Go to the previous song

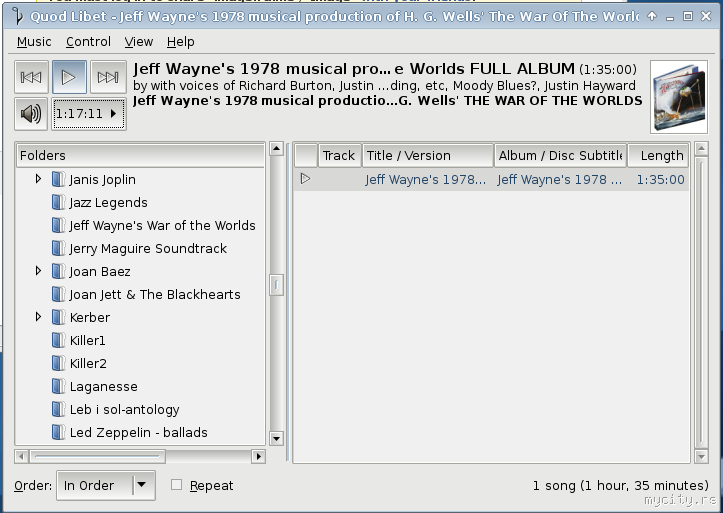click(x=31, y=77)
